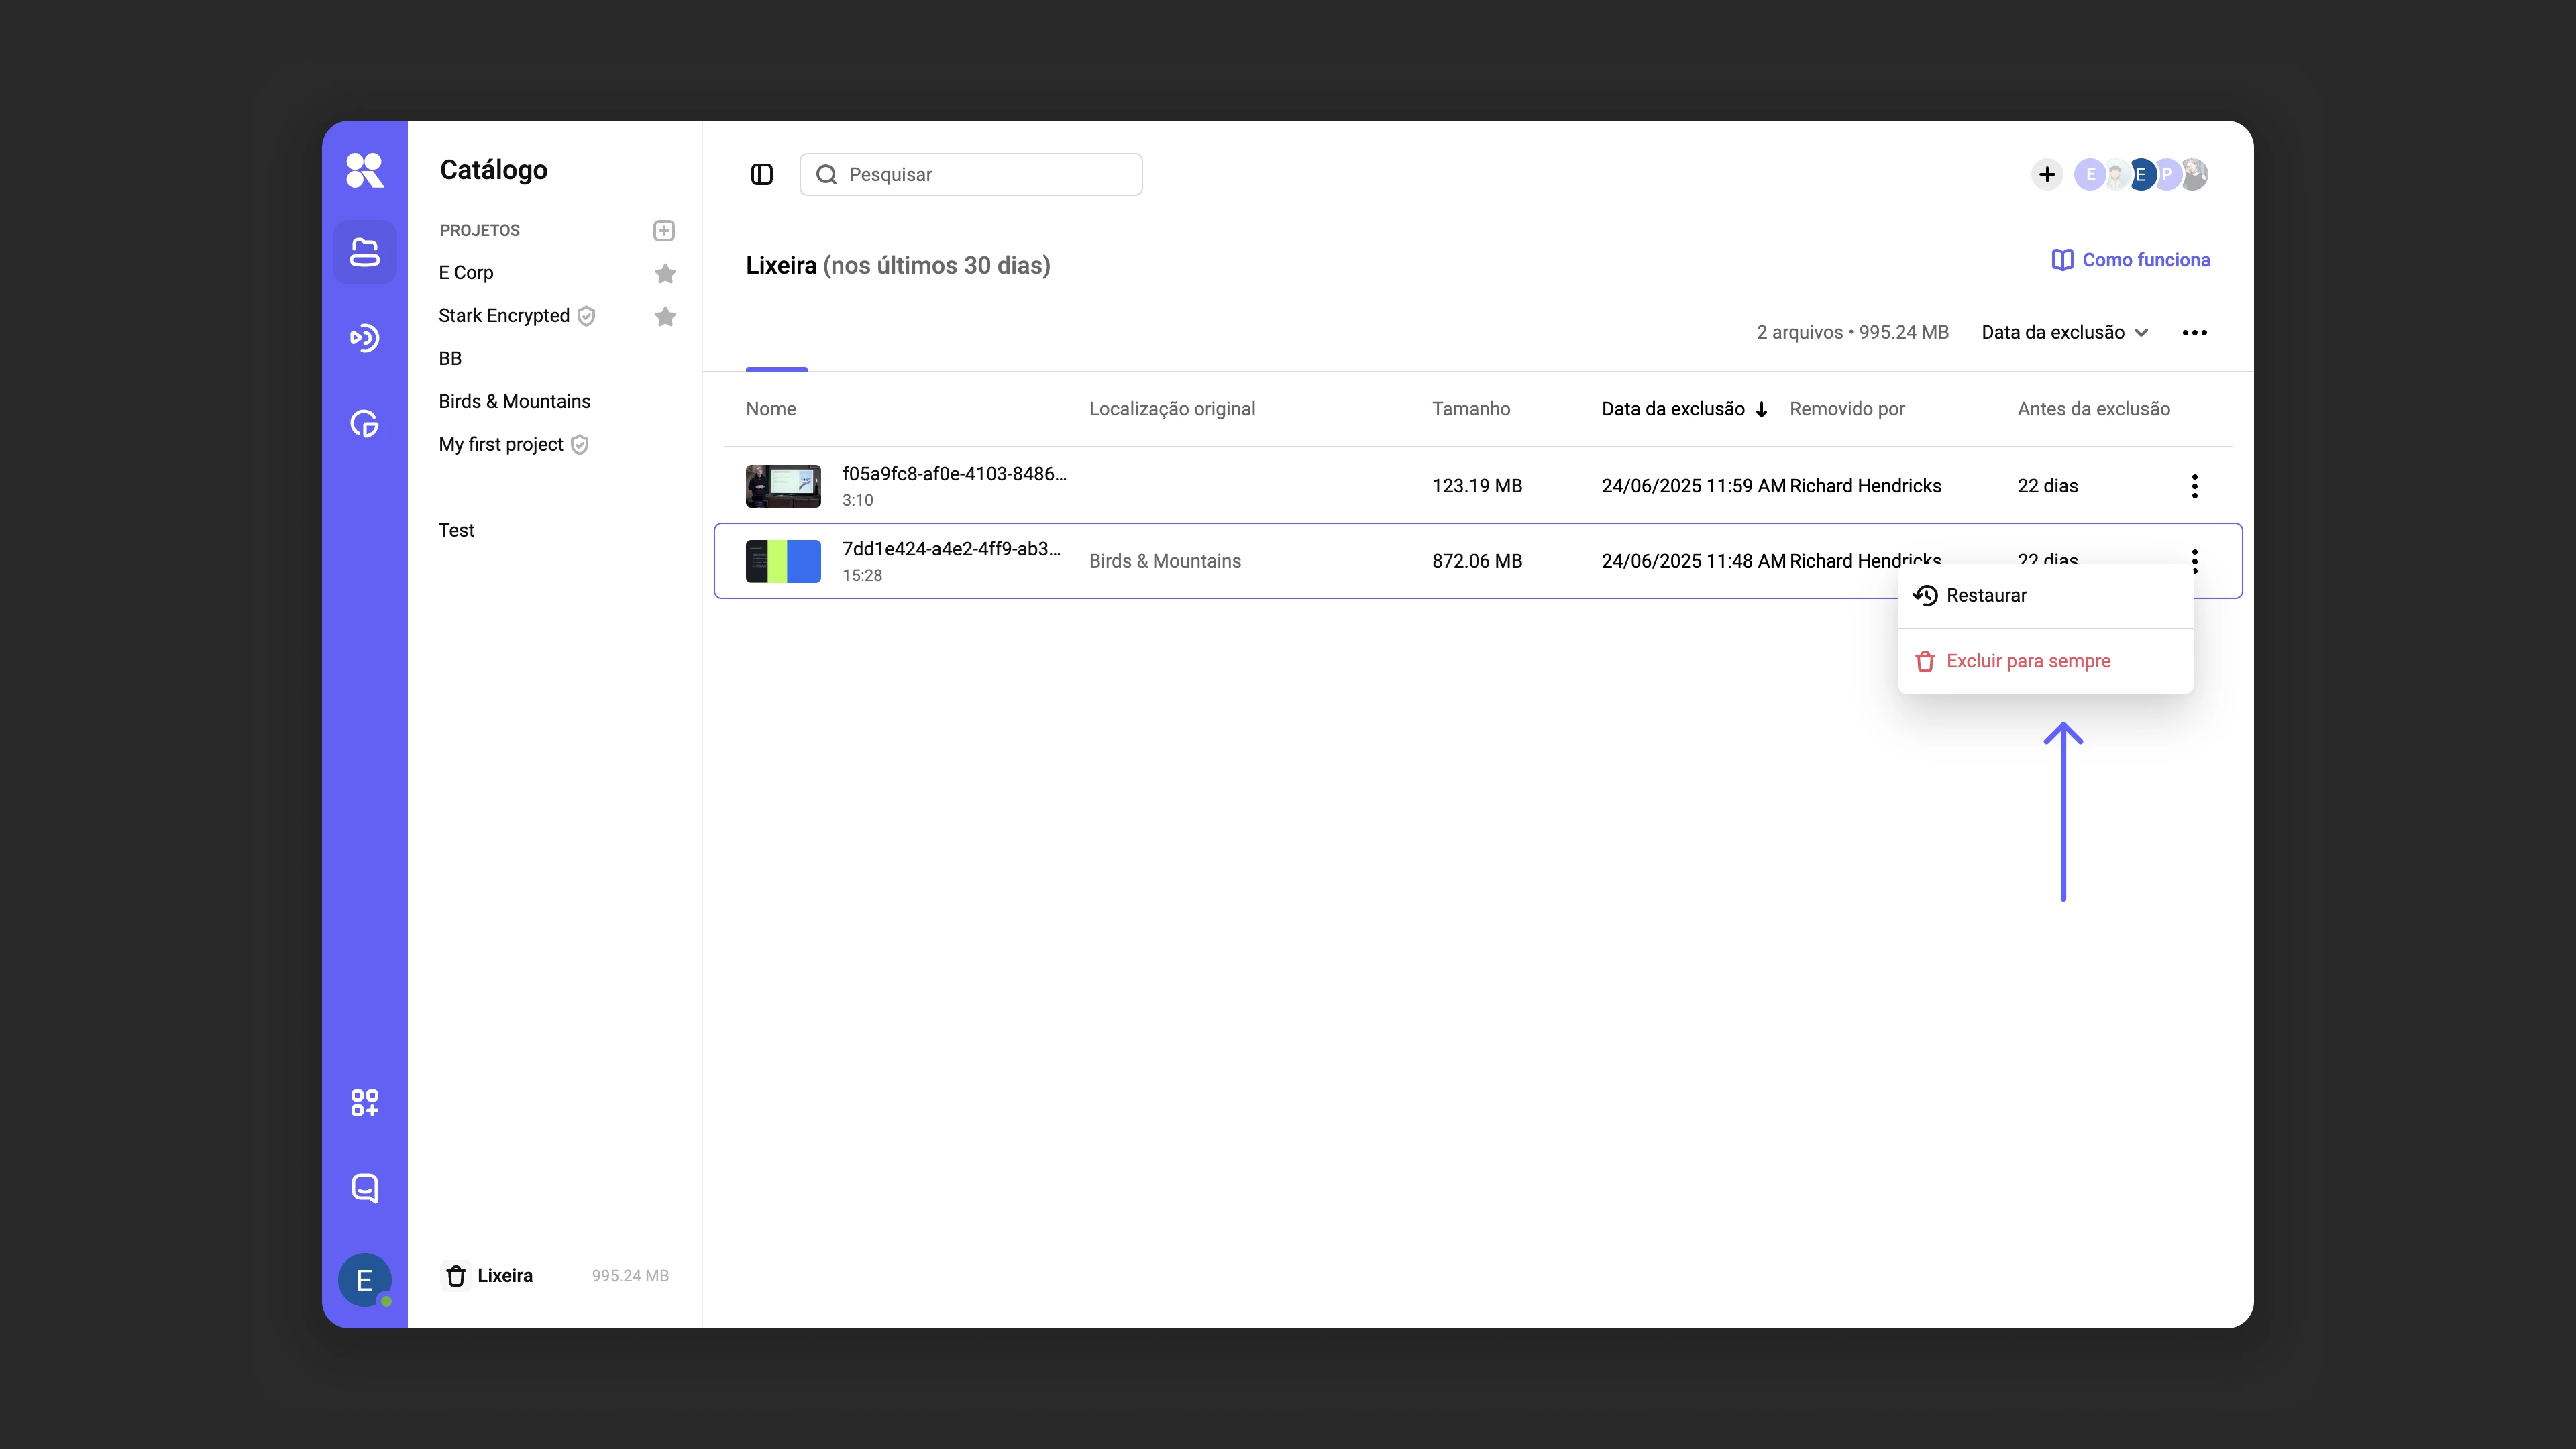Open the BB project
2576x1449 pixels.
(450, 359)
